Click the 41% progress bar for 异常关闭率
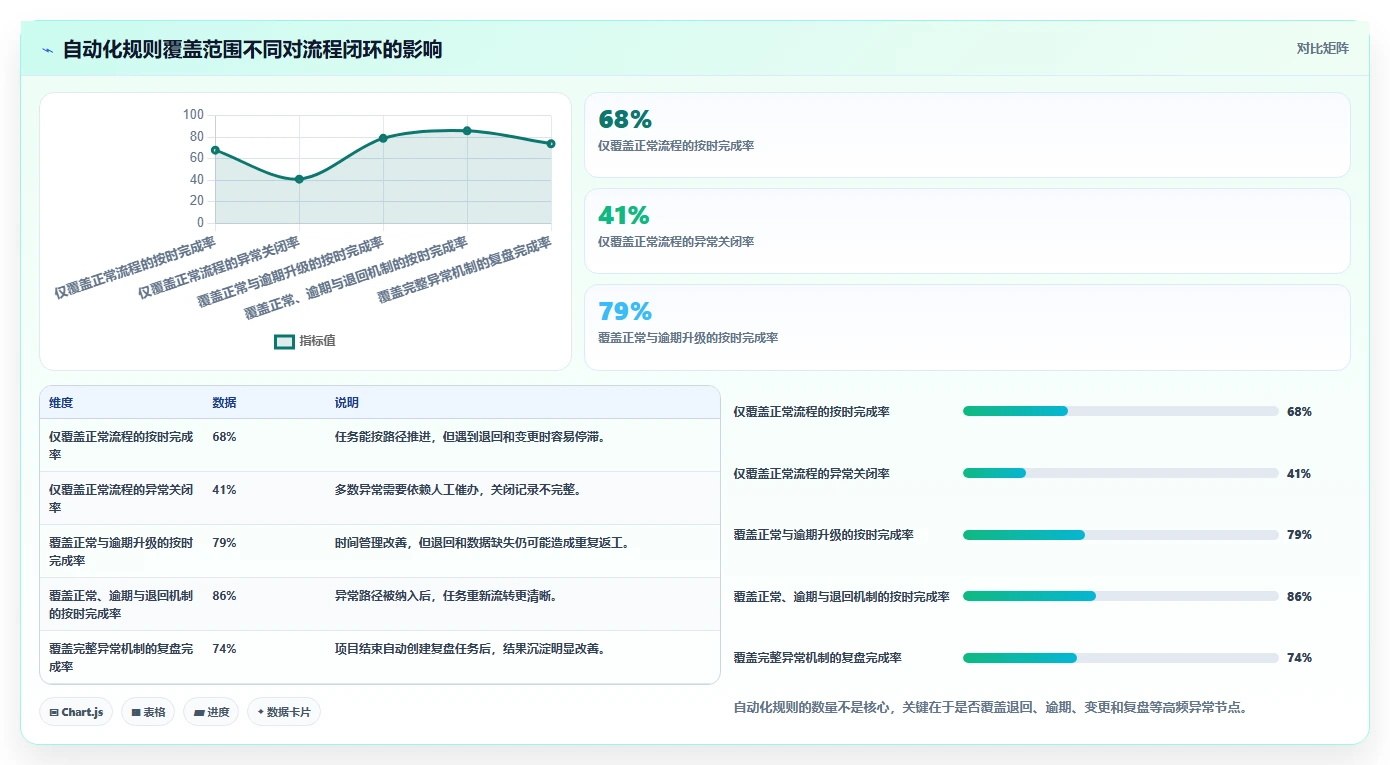This screenshot has height=765, width=1390. pyautogui.click(x=1120, y=473)
